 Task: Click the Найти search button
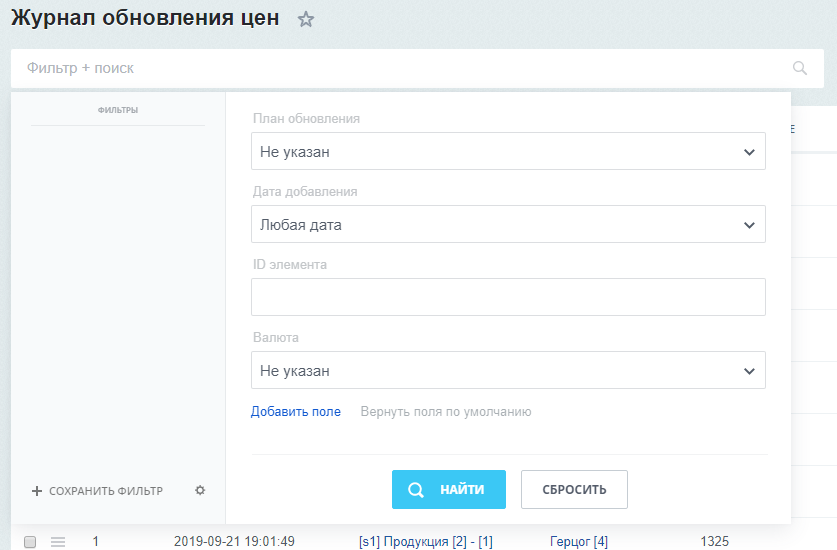[x=449, y=489]
